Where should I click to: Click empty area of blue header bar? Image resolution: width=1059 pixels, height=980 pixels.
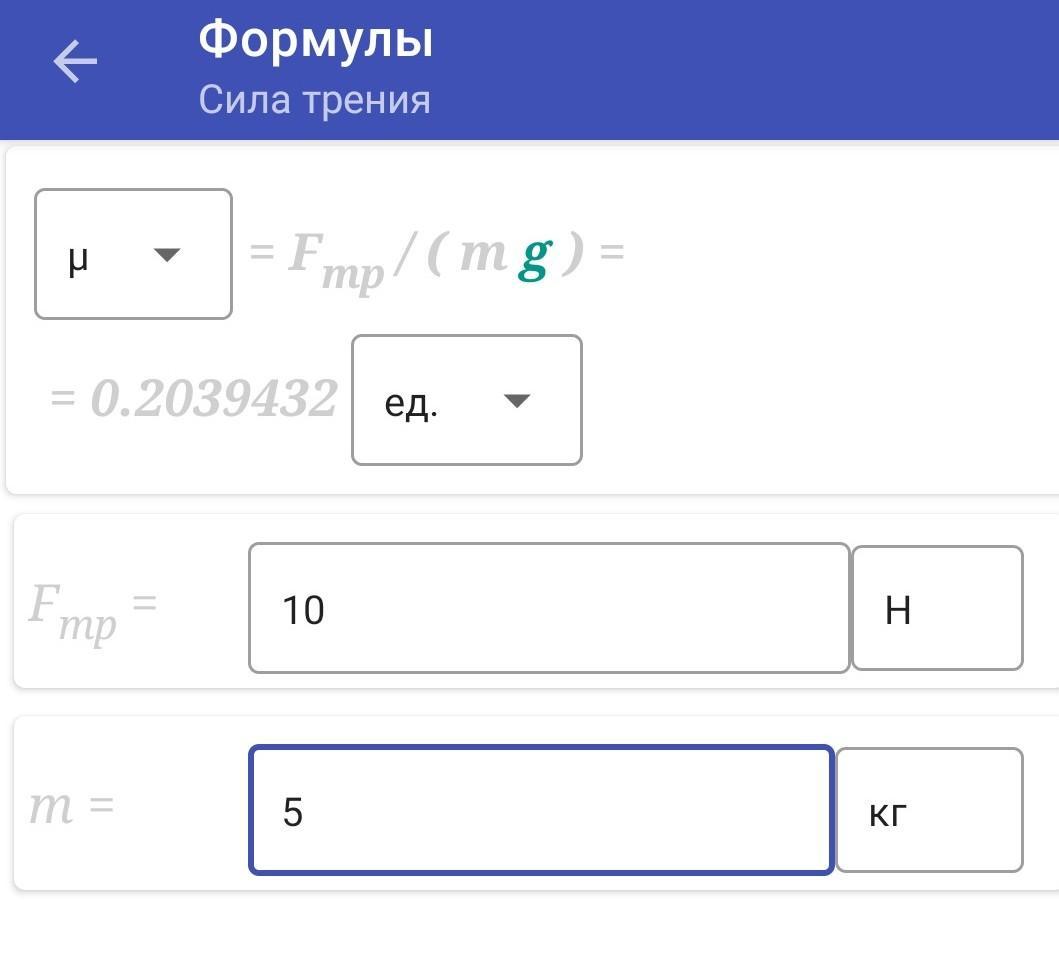pos(750,68)
